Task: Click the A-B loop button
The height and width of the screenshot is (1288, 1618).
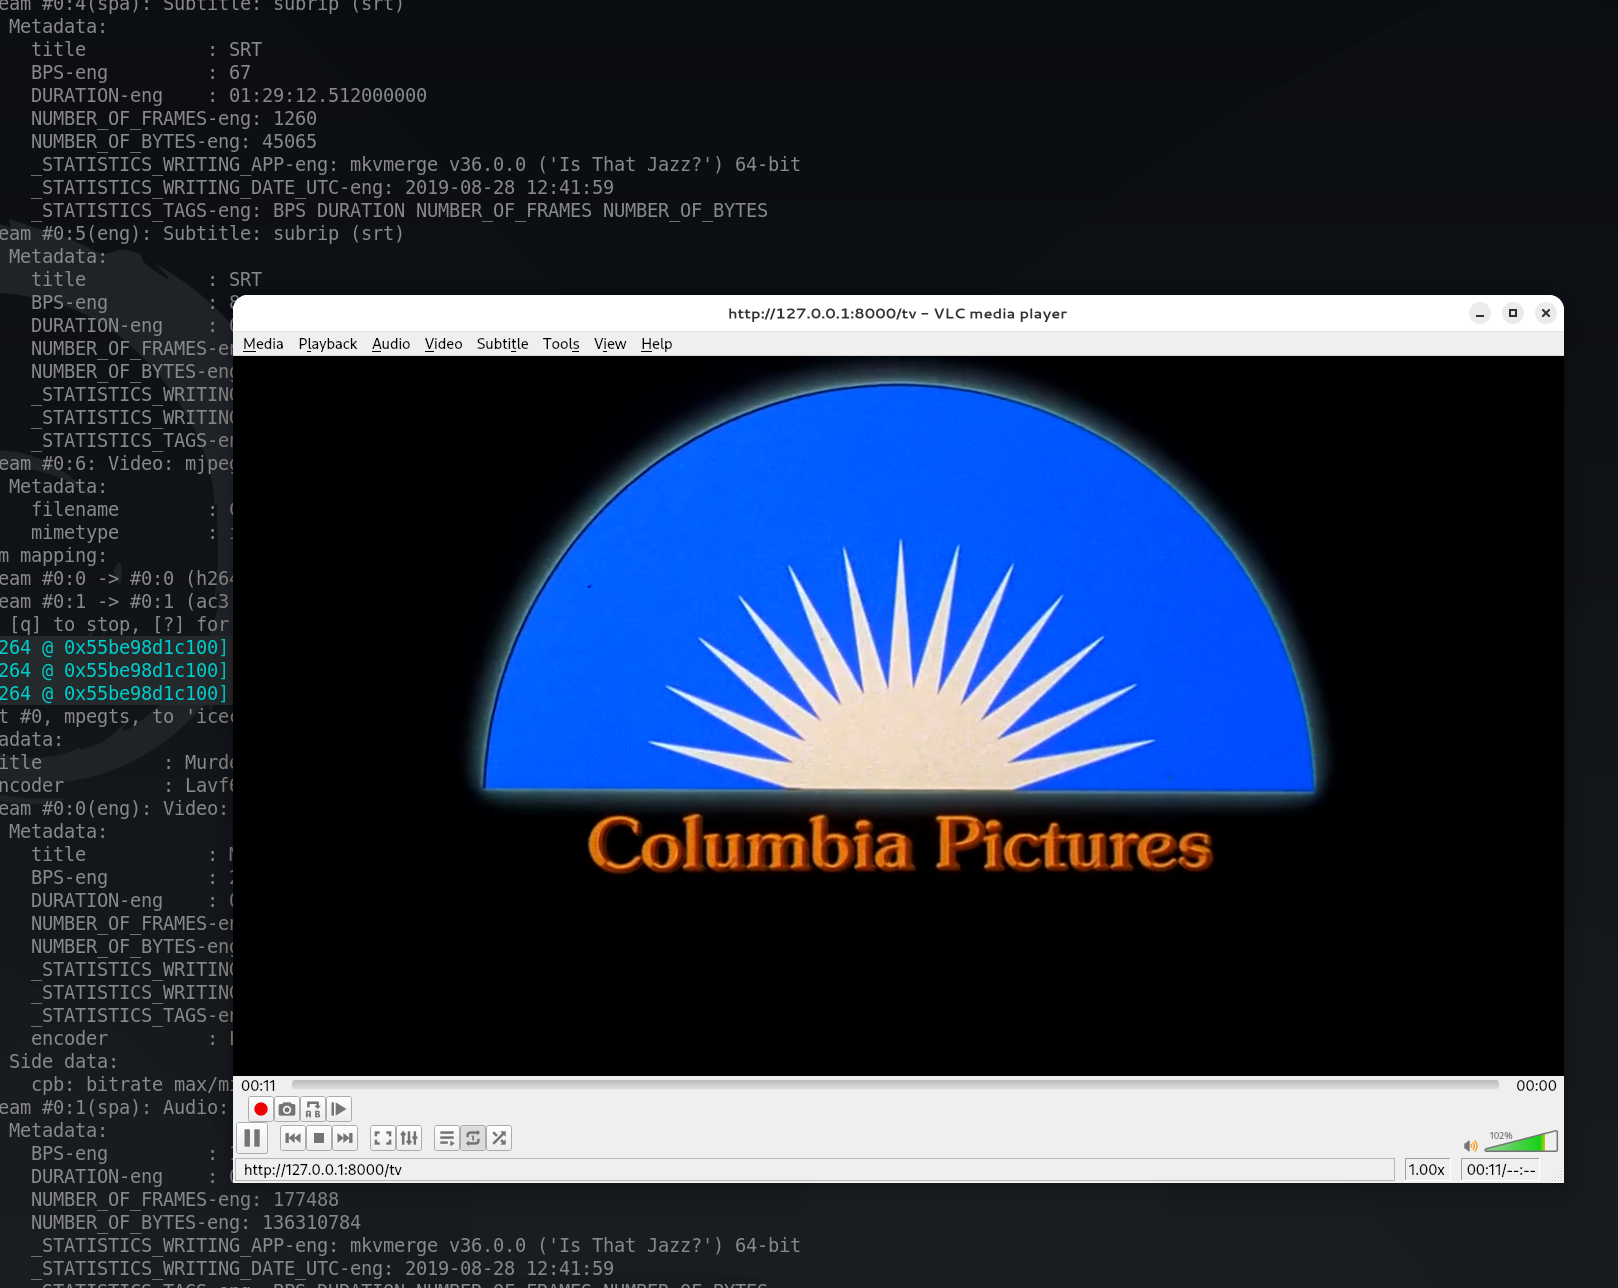Action: (x=313, y=1109)
